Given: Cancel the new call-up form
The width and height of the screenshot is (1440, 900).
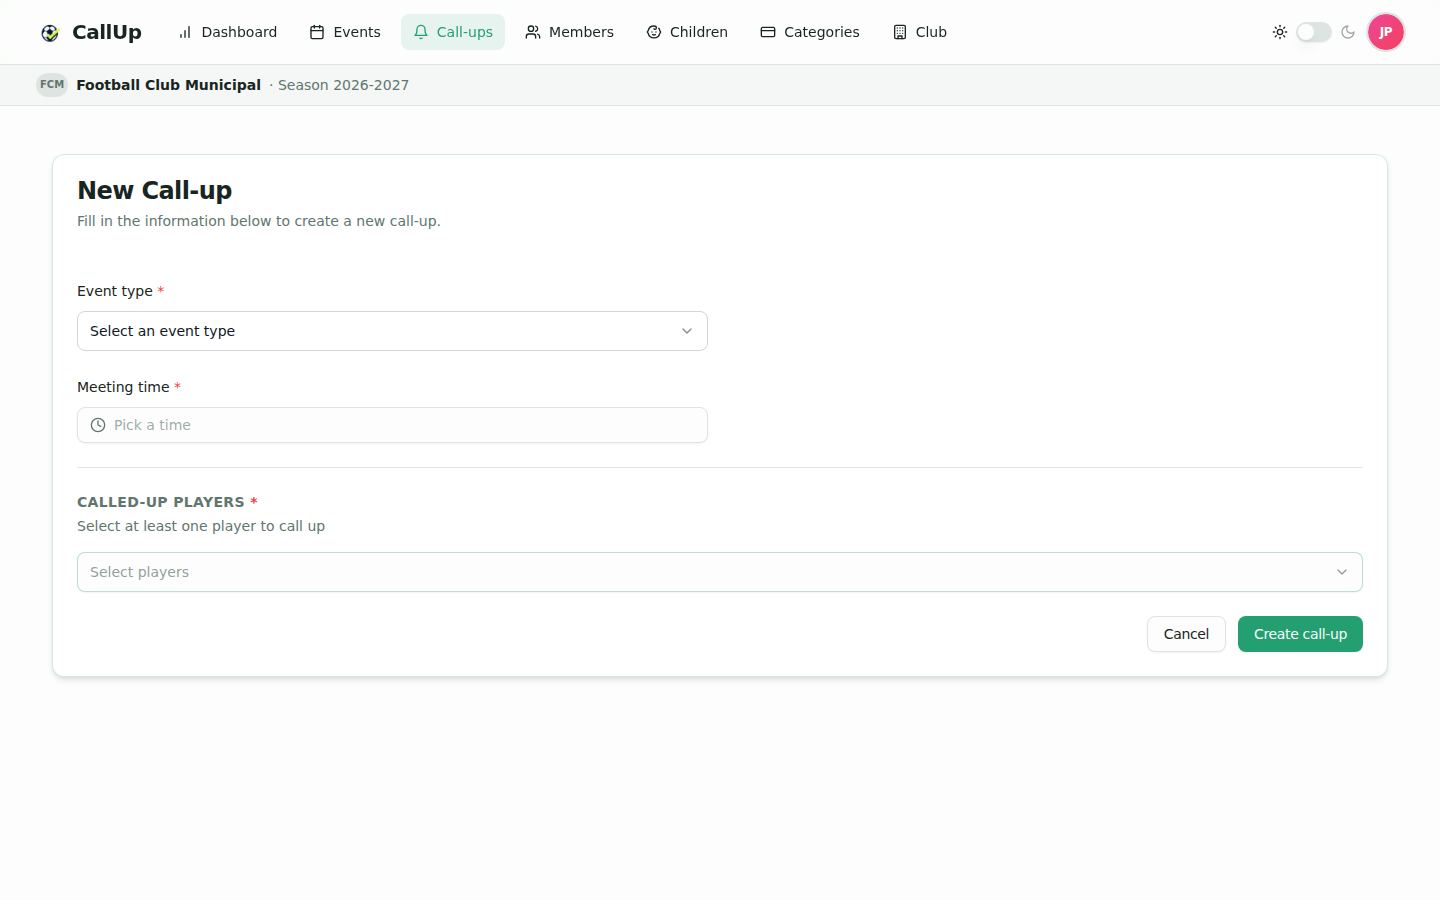Looking at the screenshot, I should 1186,634.
